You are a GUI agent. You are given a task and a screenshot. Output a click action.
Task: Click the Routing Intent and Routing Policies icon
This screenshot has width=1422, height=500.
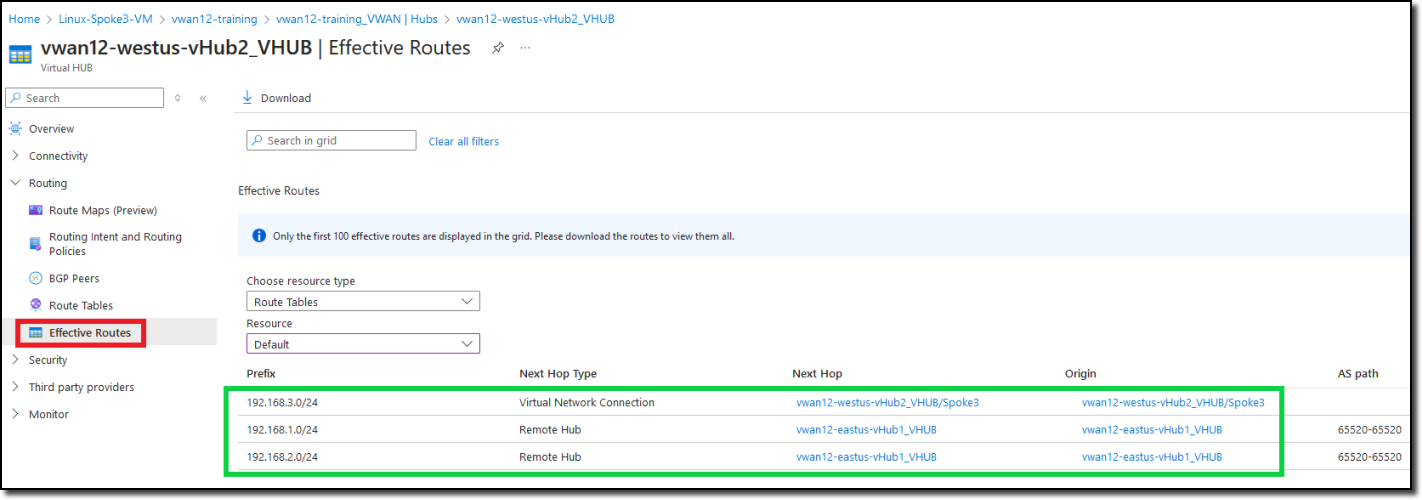[36, 244]
